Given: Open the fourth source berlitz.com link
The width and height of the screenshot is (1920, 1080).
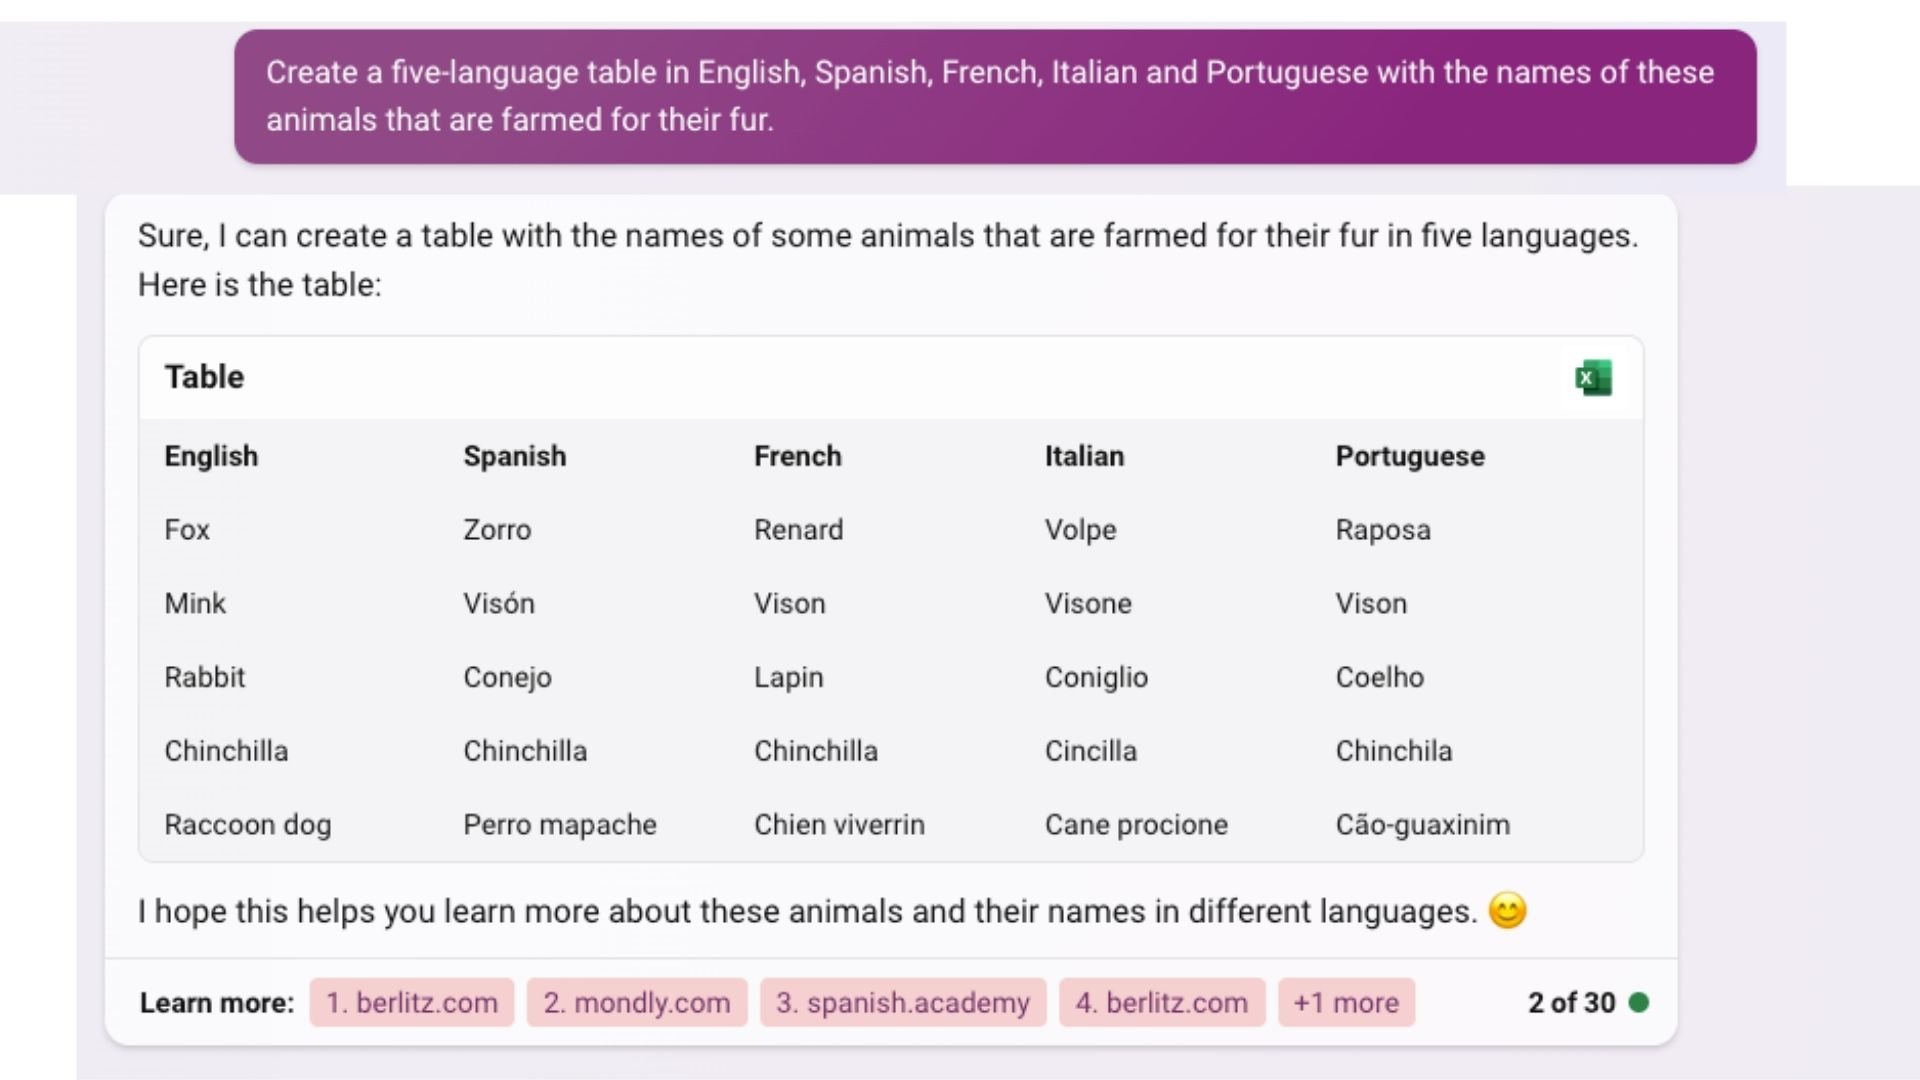Looking at the screenshot, I should pos(1162,1002).
